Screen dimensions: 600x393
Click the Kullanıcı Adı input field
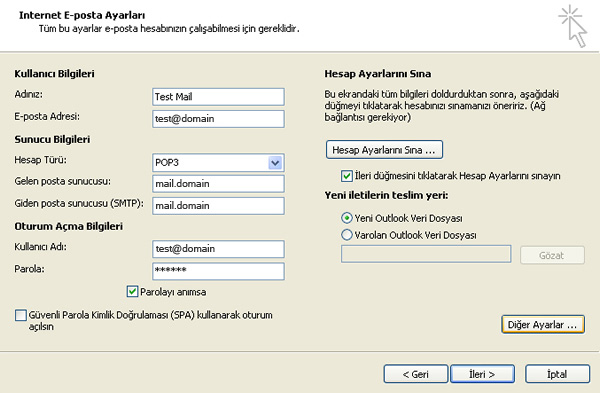(218, 249)
